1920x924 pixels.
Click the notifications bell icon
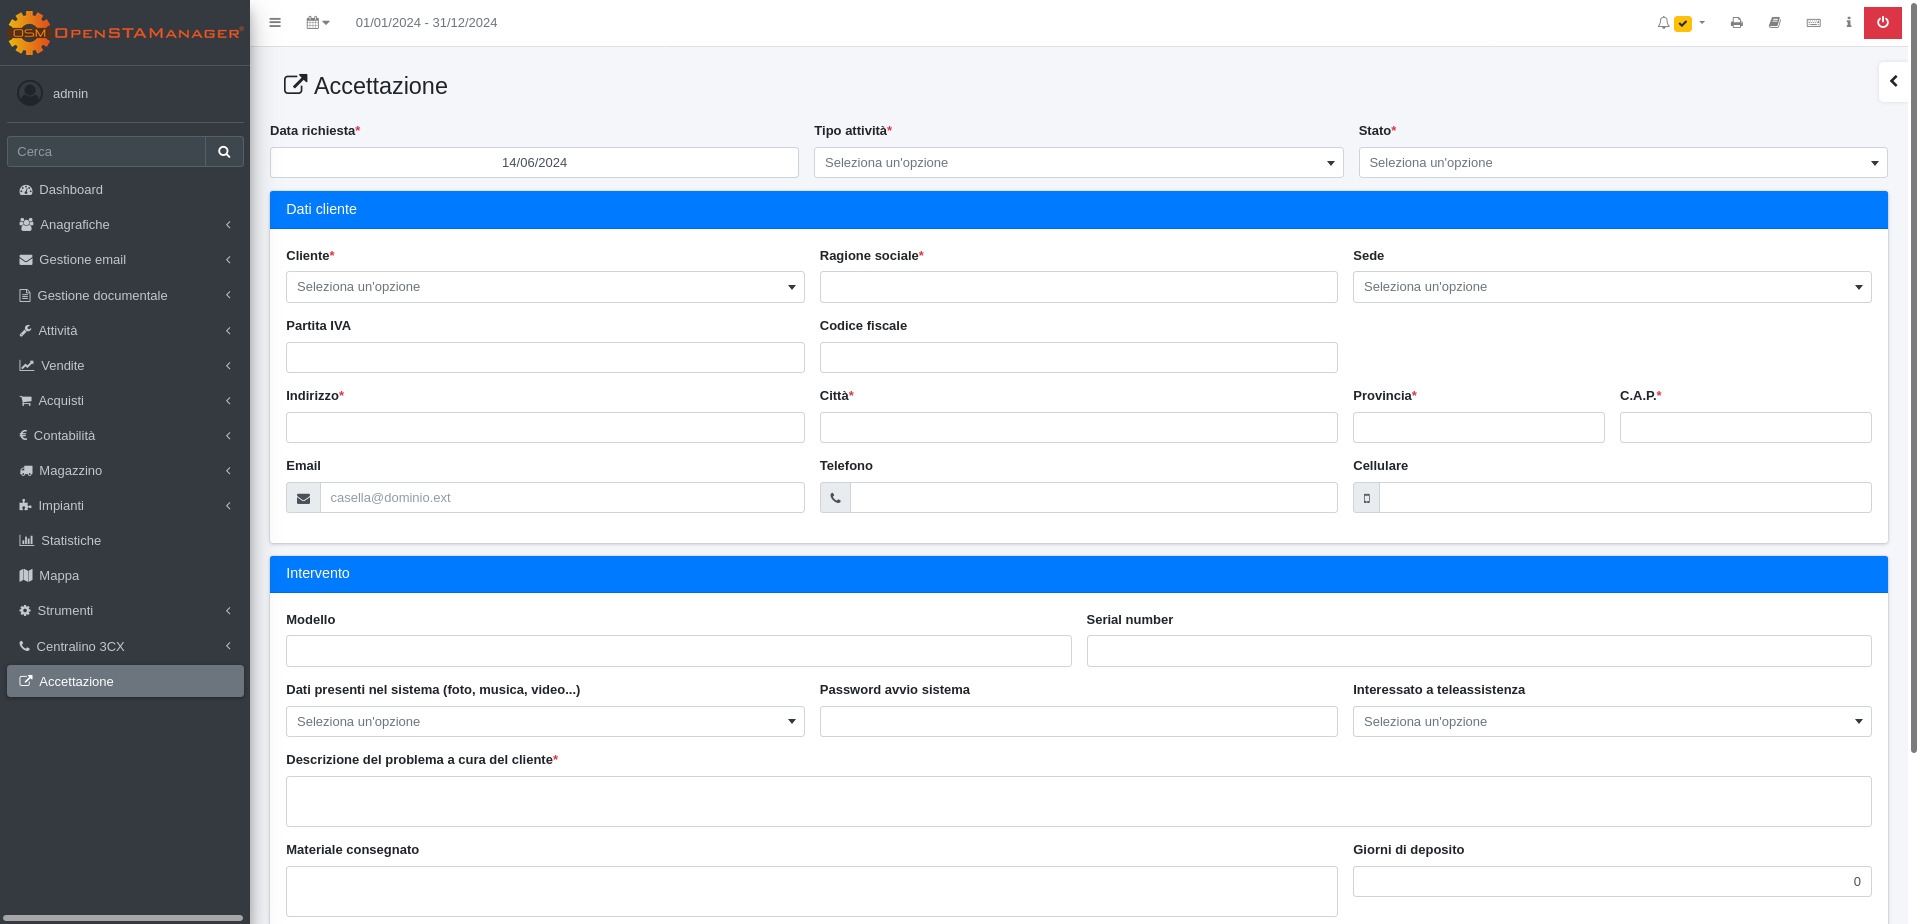tap(1663, 23)
